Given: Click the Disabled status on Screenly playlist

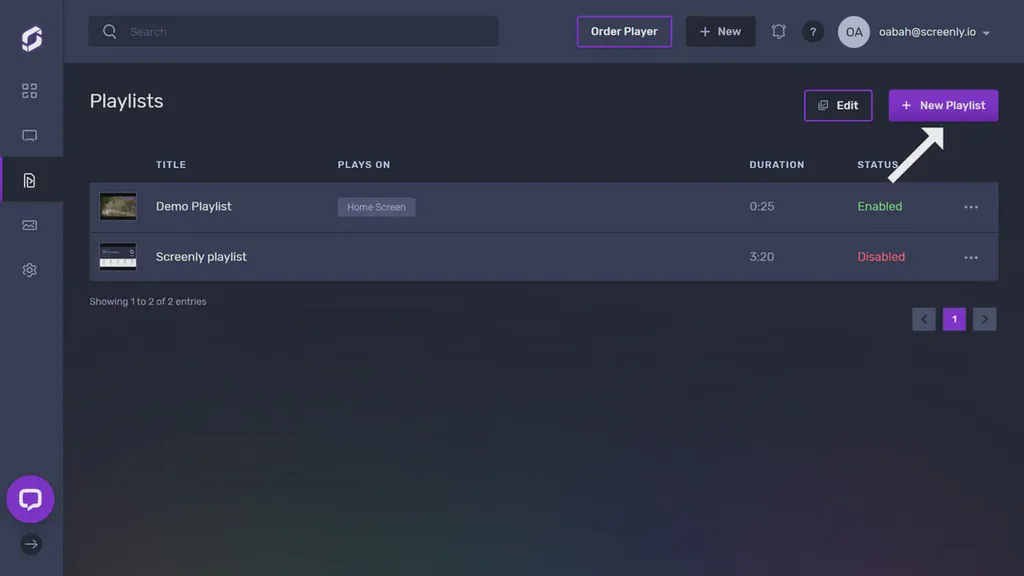Looking at the screenshot, I should pyautogui.click(x=881, y=257).
